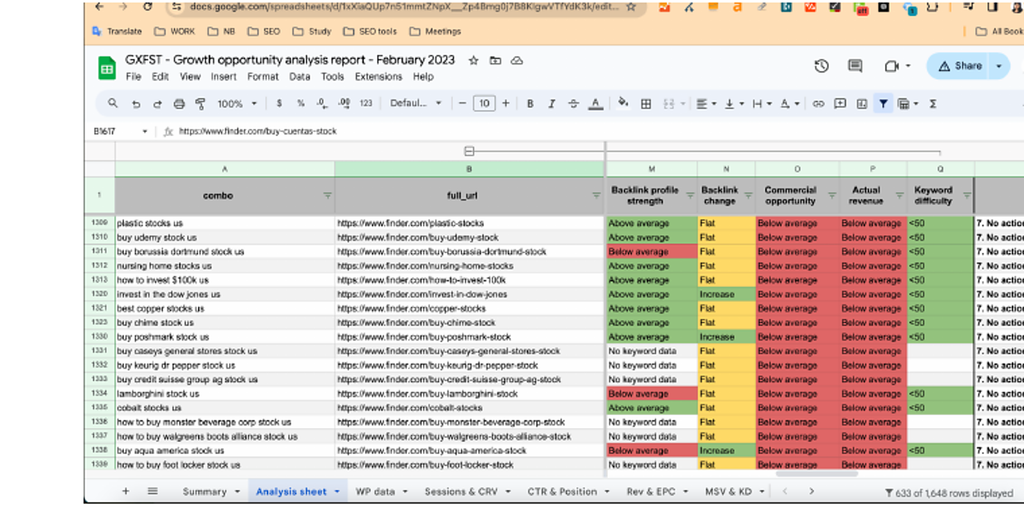Click the insert chart icon
Screen dimensions: 1024x525
pyautogui.click(x=862, y=103)
